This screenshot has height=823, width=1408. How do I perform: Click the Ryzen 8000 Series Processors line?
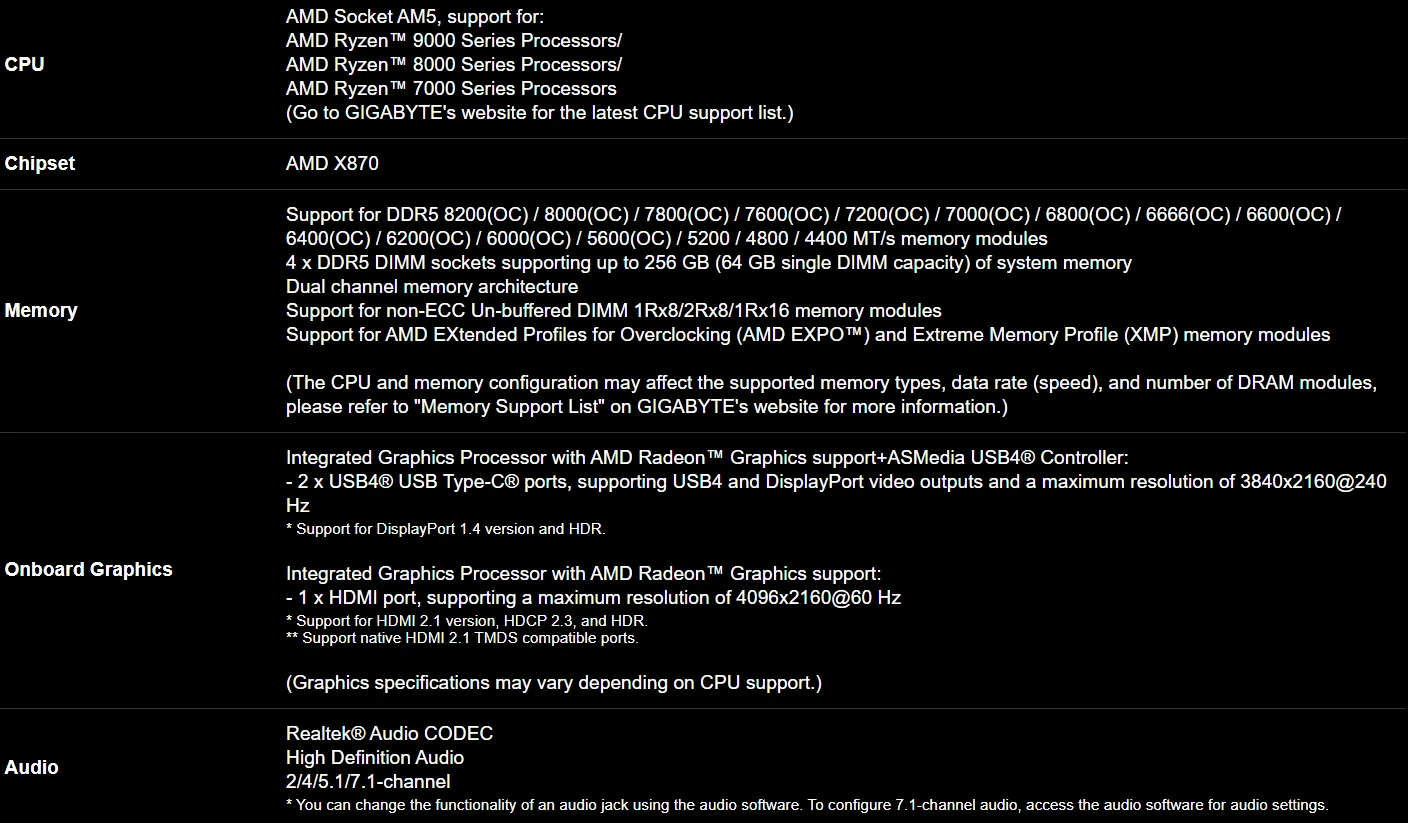[454, 64]
